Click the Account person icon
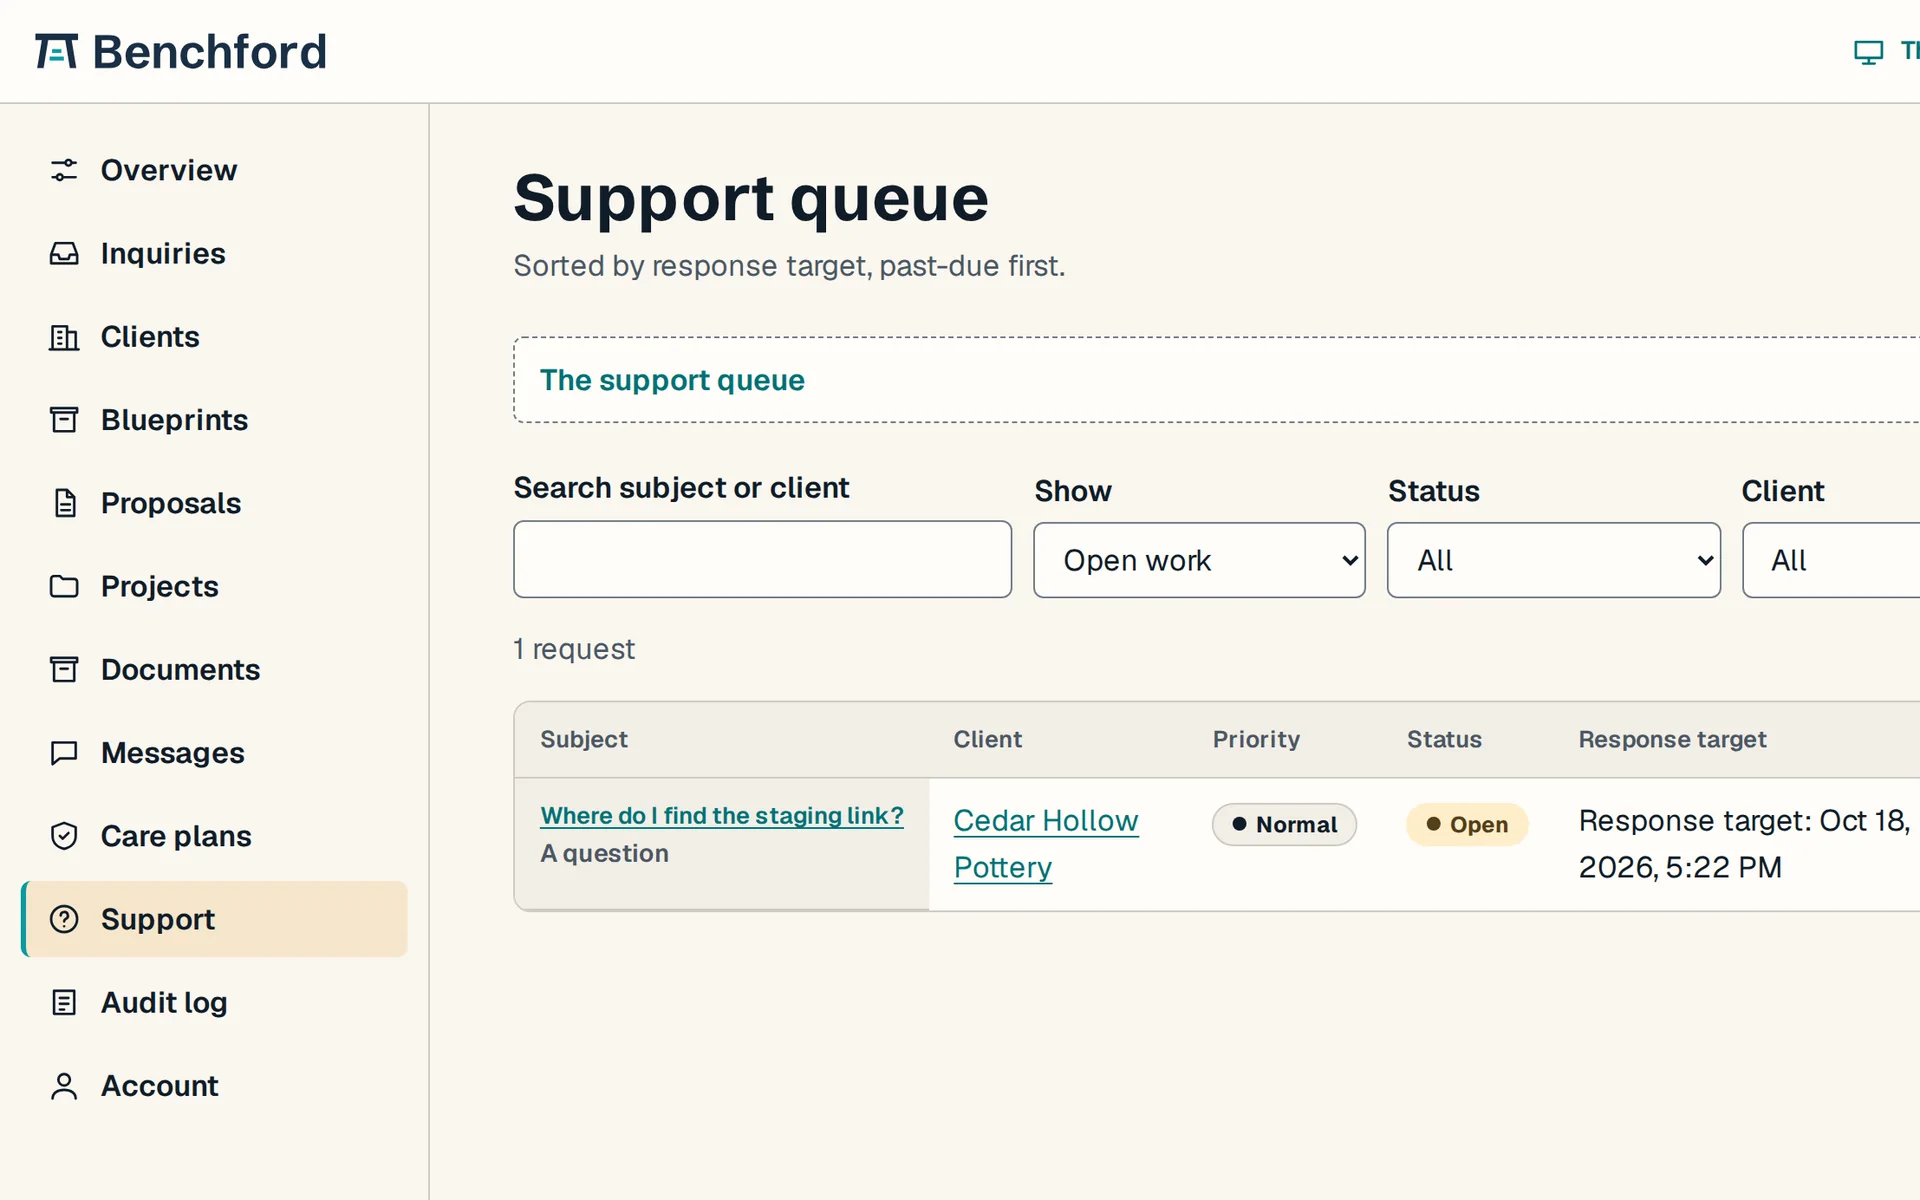This screenshot has width=1920, height=1200. click(64, 1086)
